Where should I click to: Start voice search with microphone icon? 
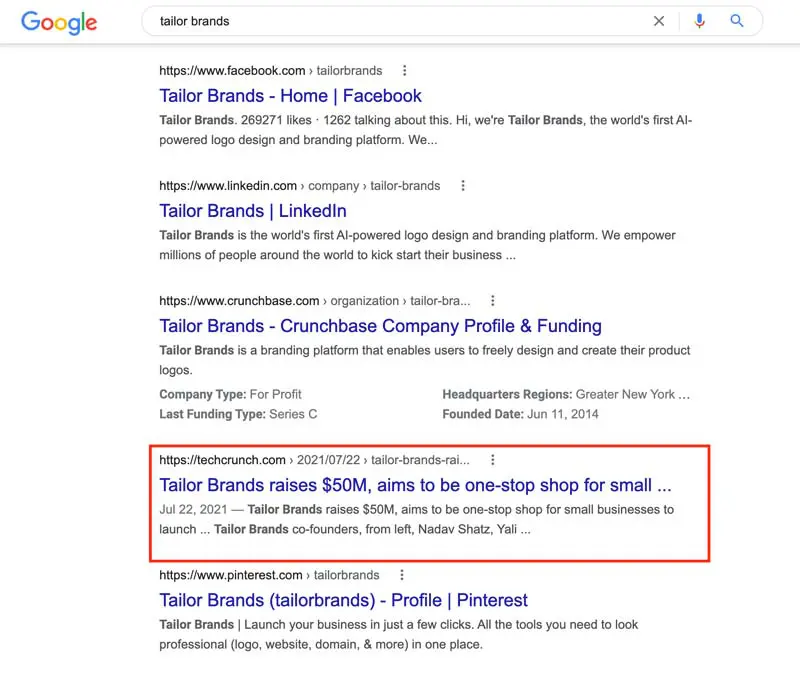point(699,21)
